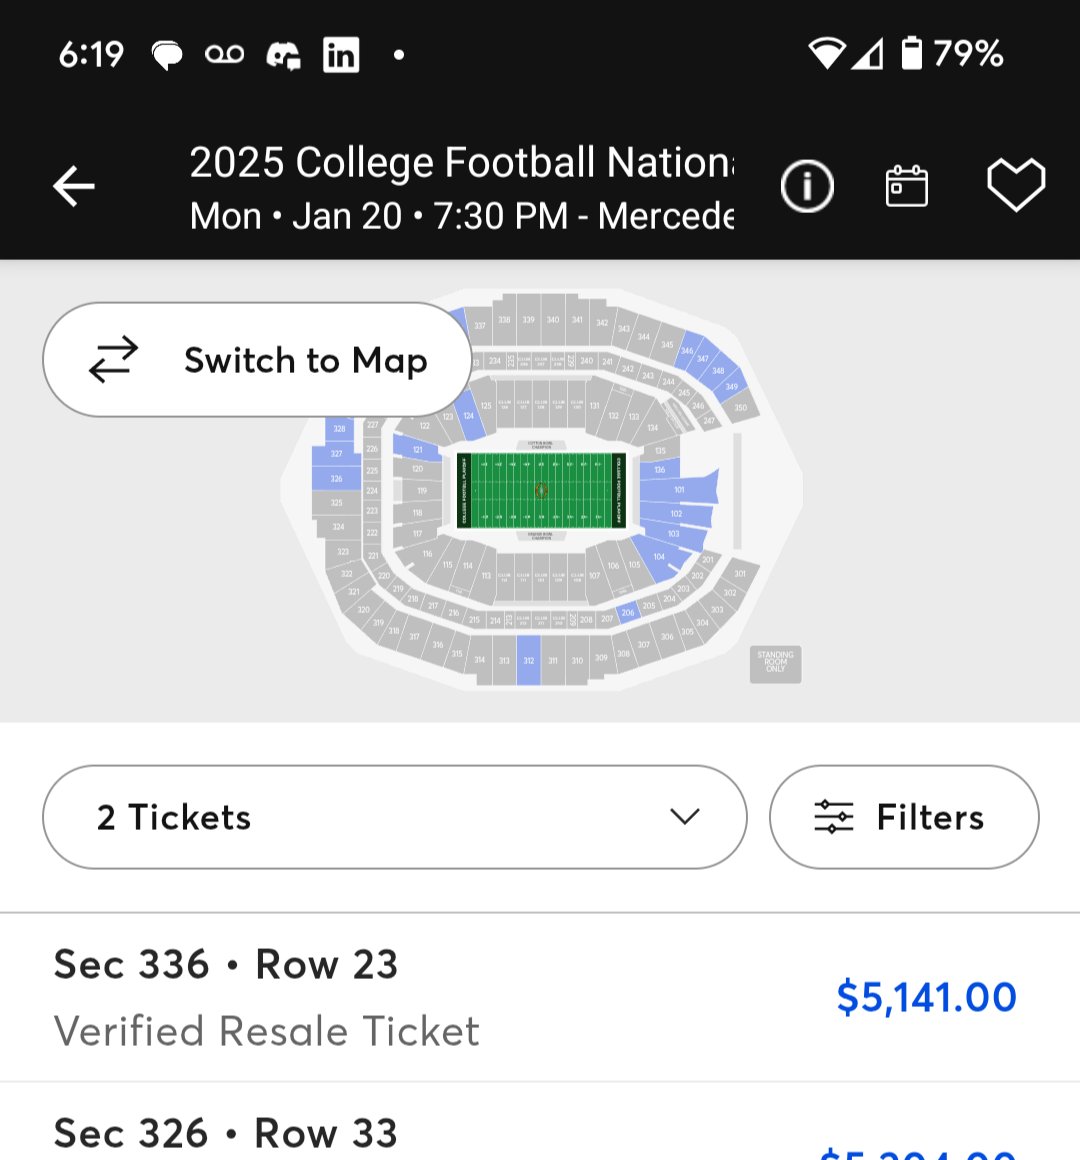Tap the LinkedIn notification icon
This screenshot has height=1160, width=1080.
(x=341, y=55)
